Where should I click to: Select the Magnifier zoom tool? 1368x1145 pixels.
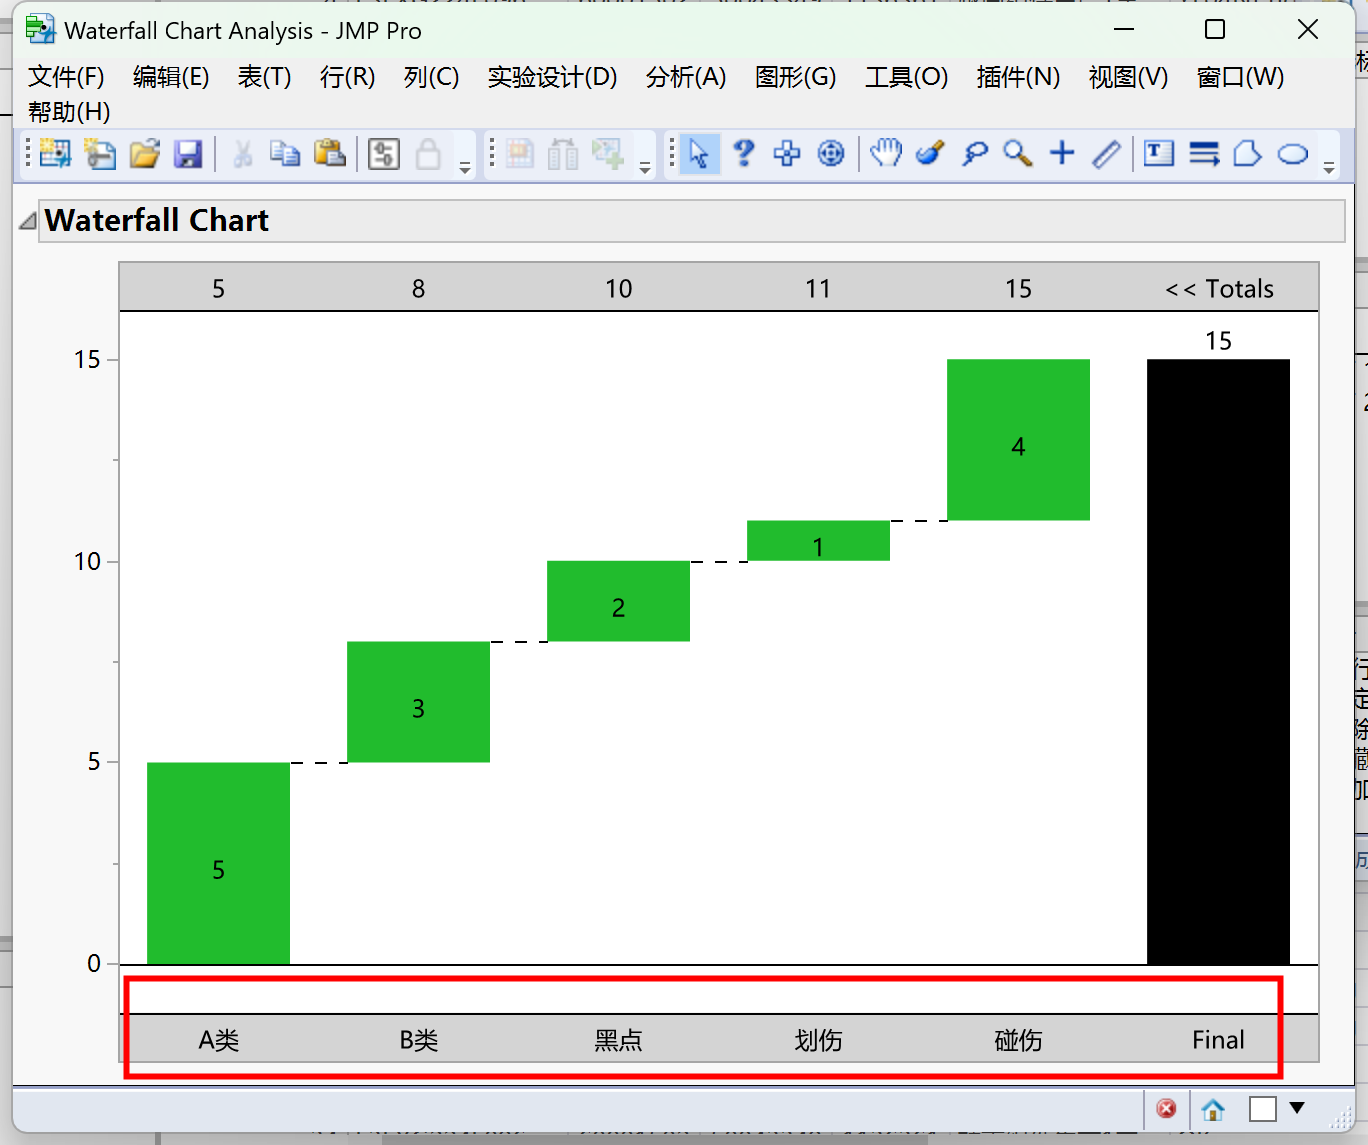pyautogui.click(x=1018, y=153)
